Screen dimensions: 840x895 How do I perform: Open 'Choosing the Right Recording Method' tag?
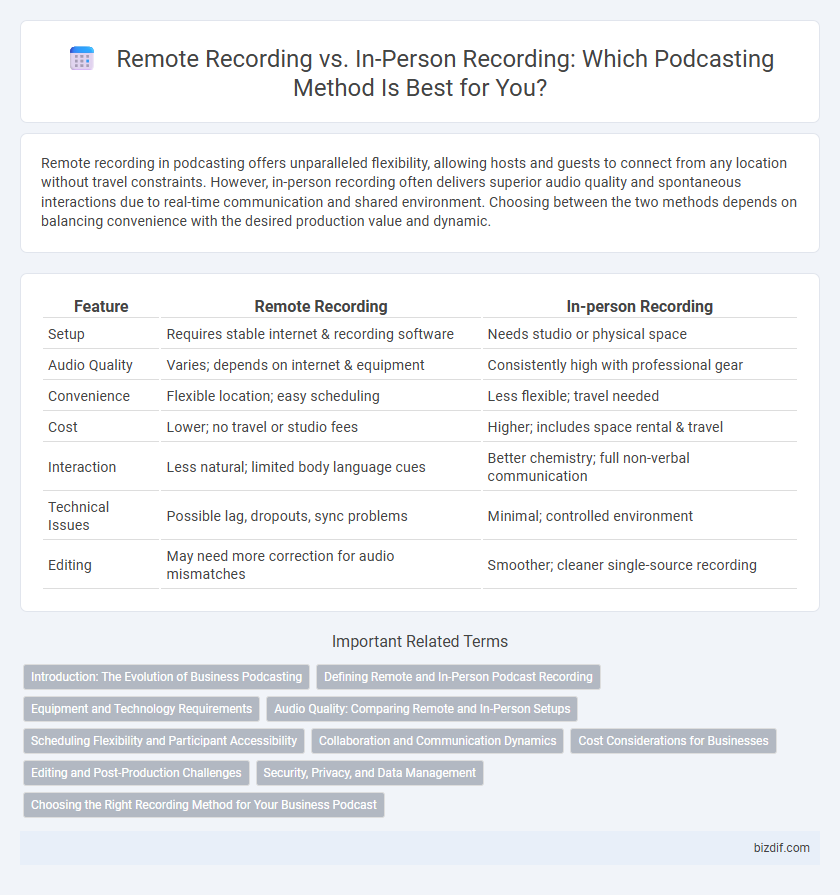click(x=204, y=804)
